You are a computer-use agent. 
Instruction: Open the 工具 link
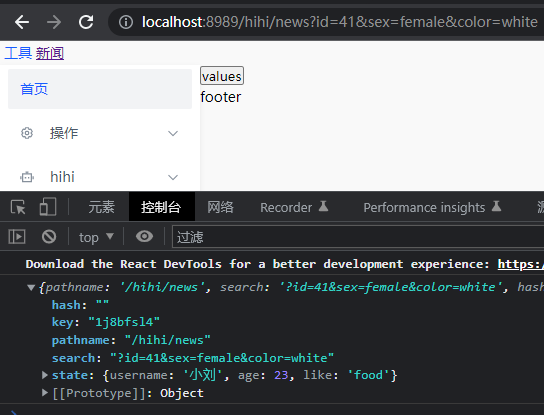(x=18, y=53)
